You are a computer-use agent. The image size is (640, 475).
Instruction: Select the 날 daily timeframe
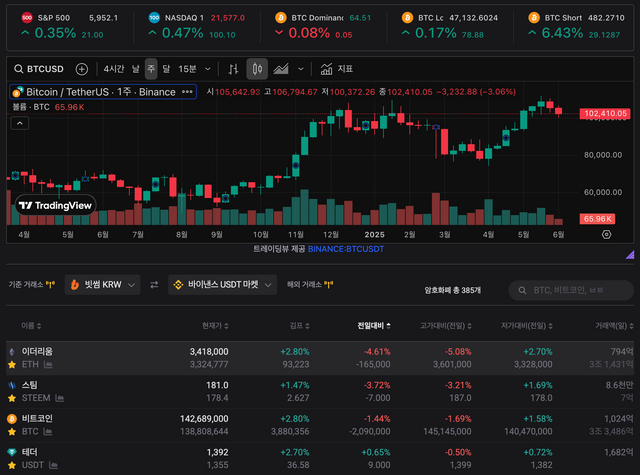point(136,69)
